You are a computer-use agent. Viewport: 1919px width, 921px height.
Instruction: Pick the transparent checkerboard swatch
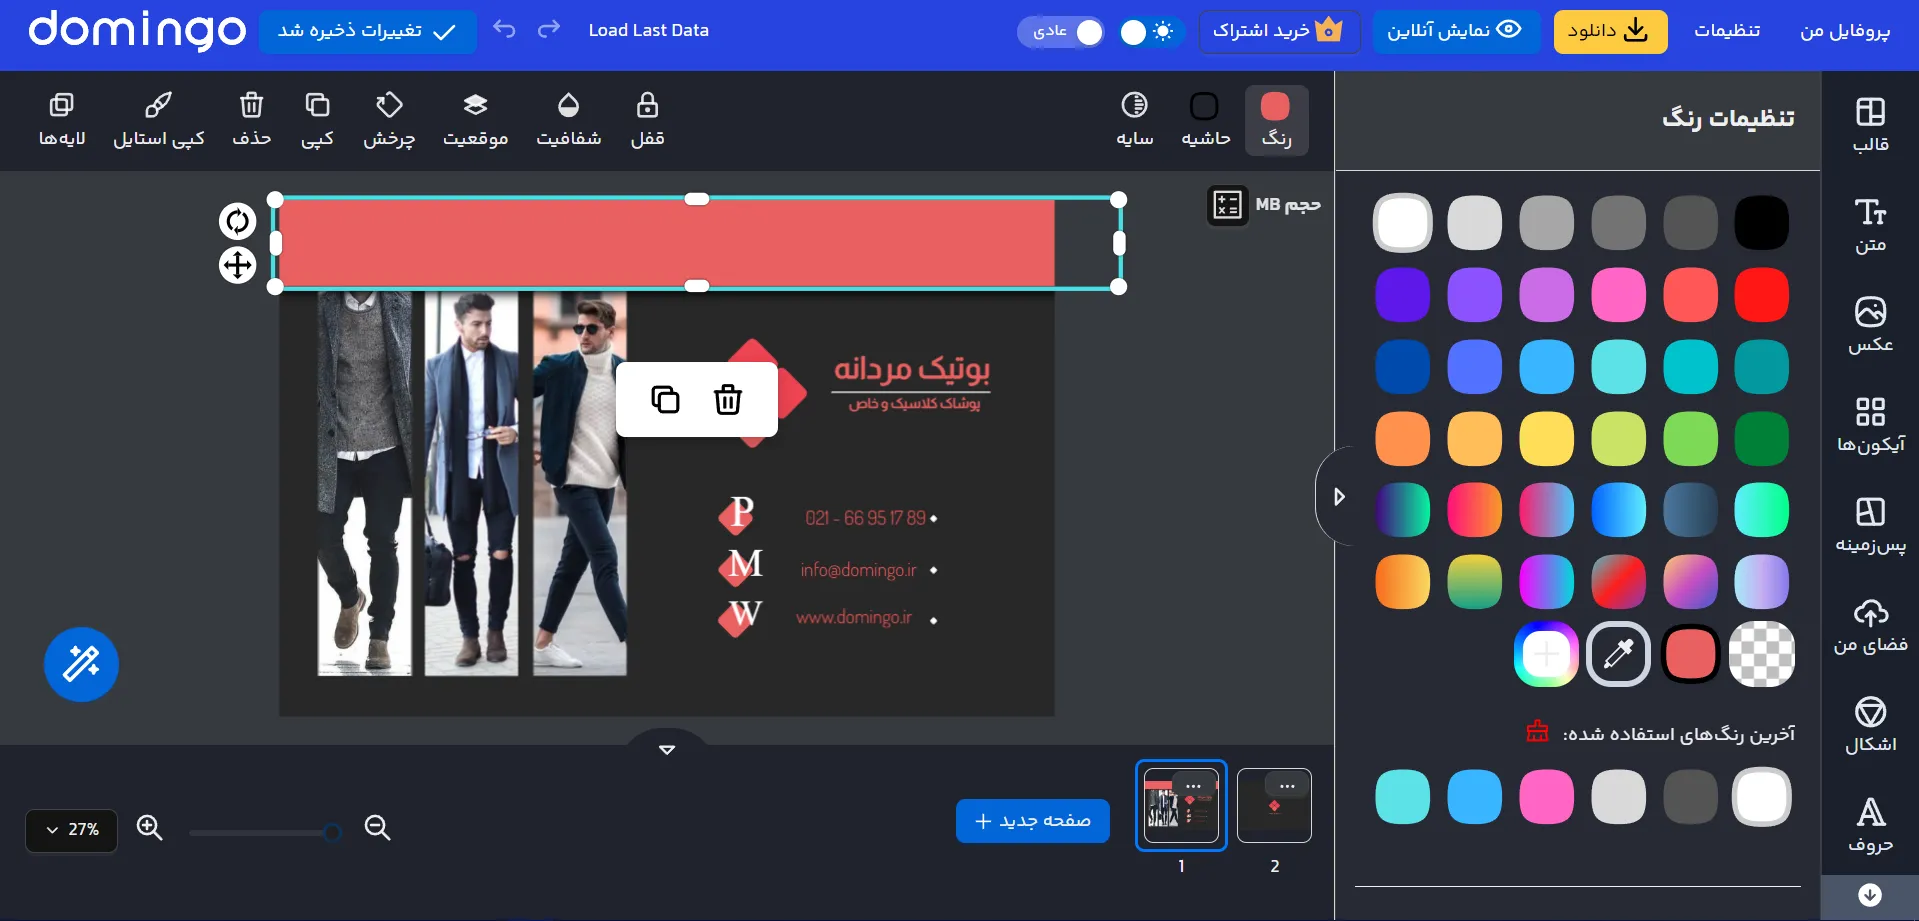point(1761,654)
